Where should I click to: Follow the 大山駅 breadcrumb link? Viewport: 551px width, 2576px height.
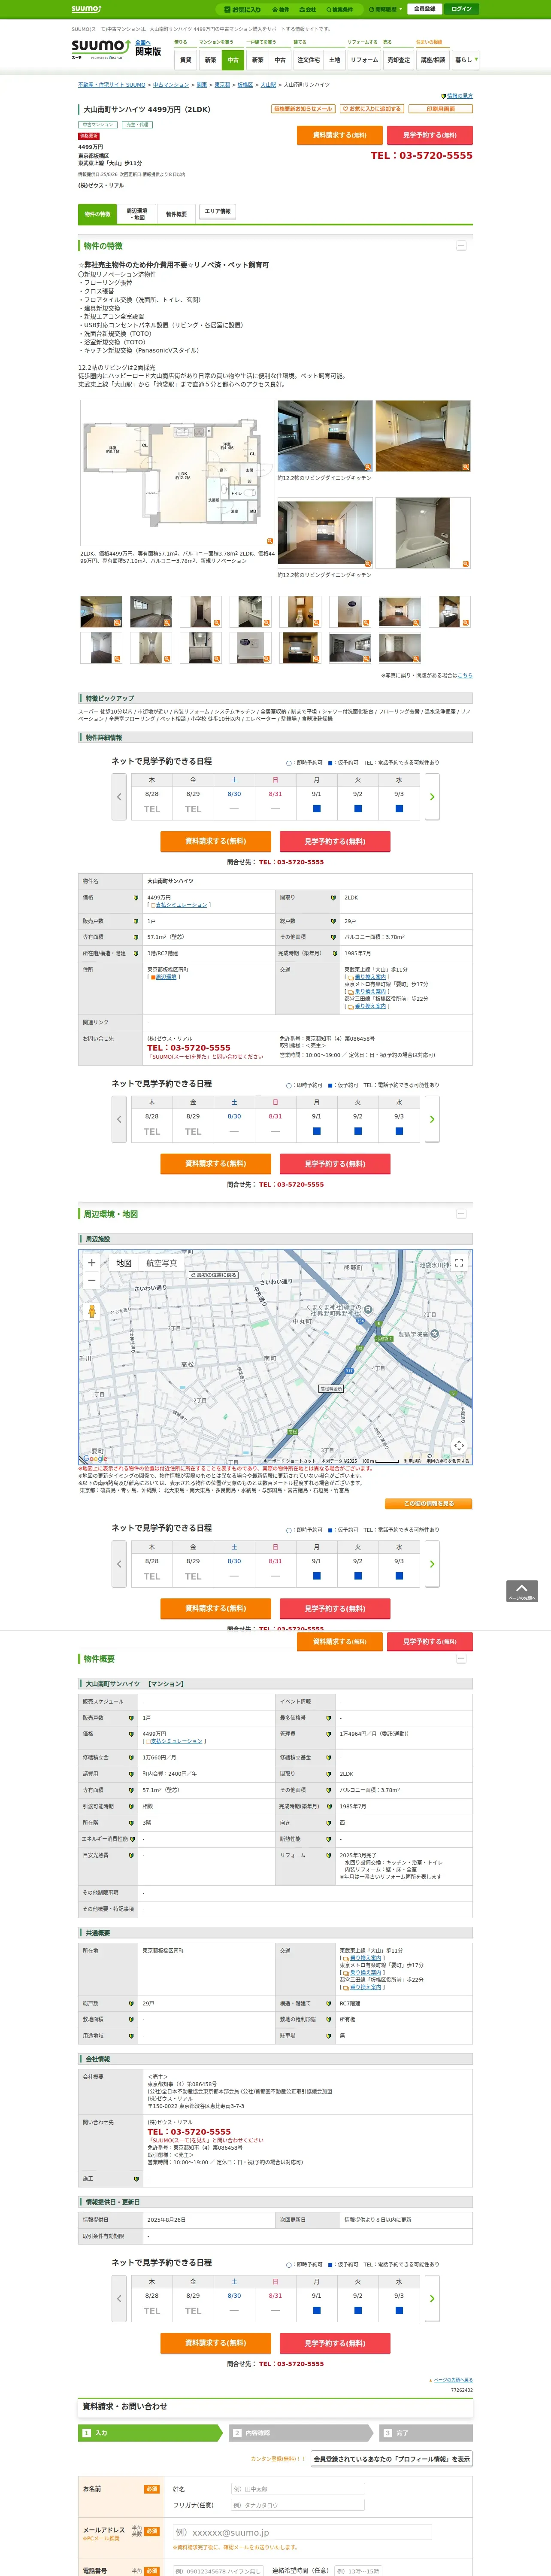point(268,85)
